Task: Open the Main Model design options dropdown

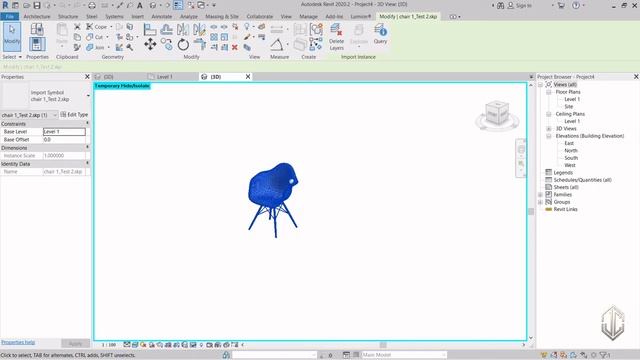Action: tap(404, 355)
